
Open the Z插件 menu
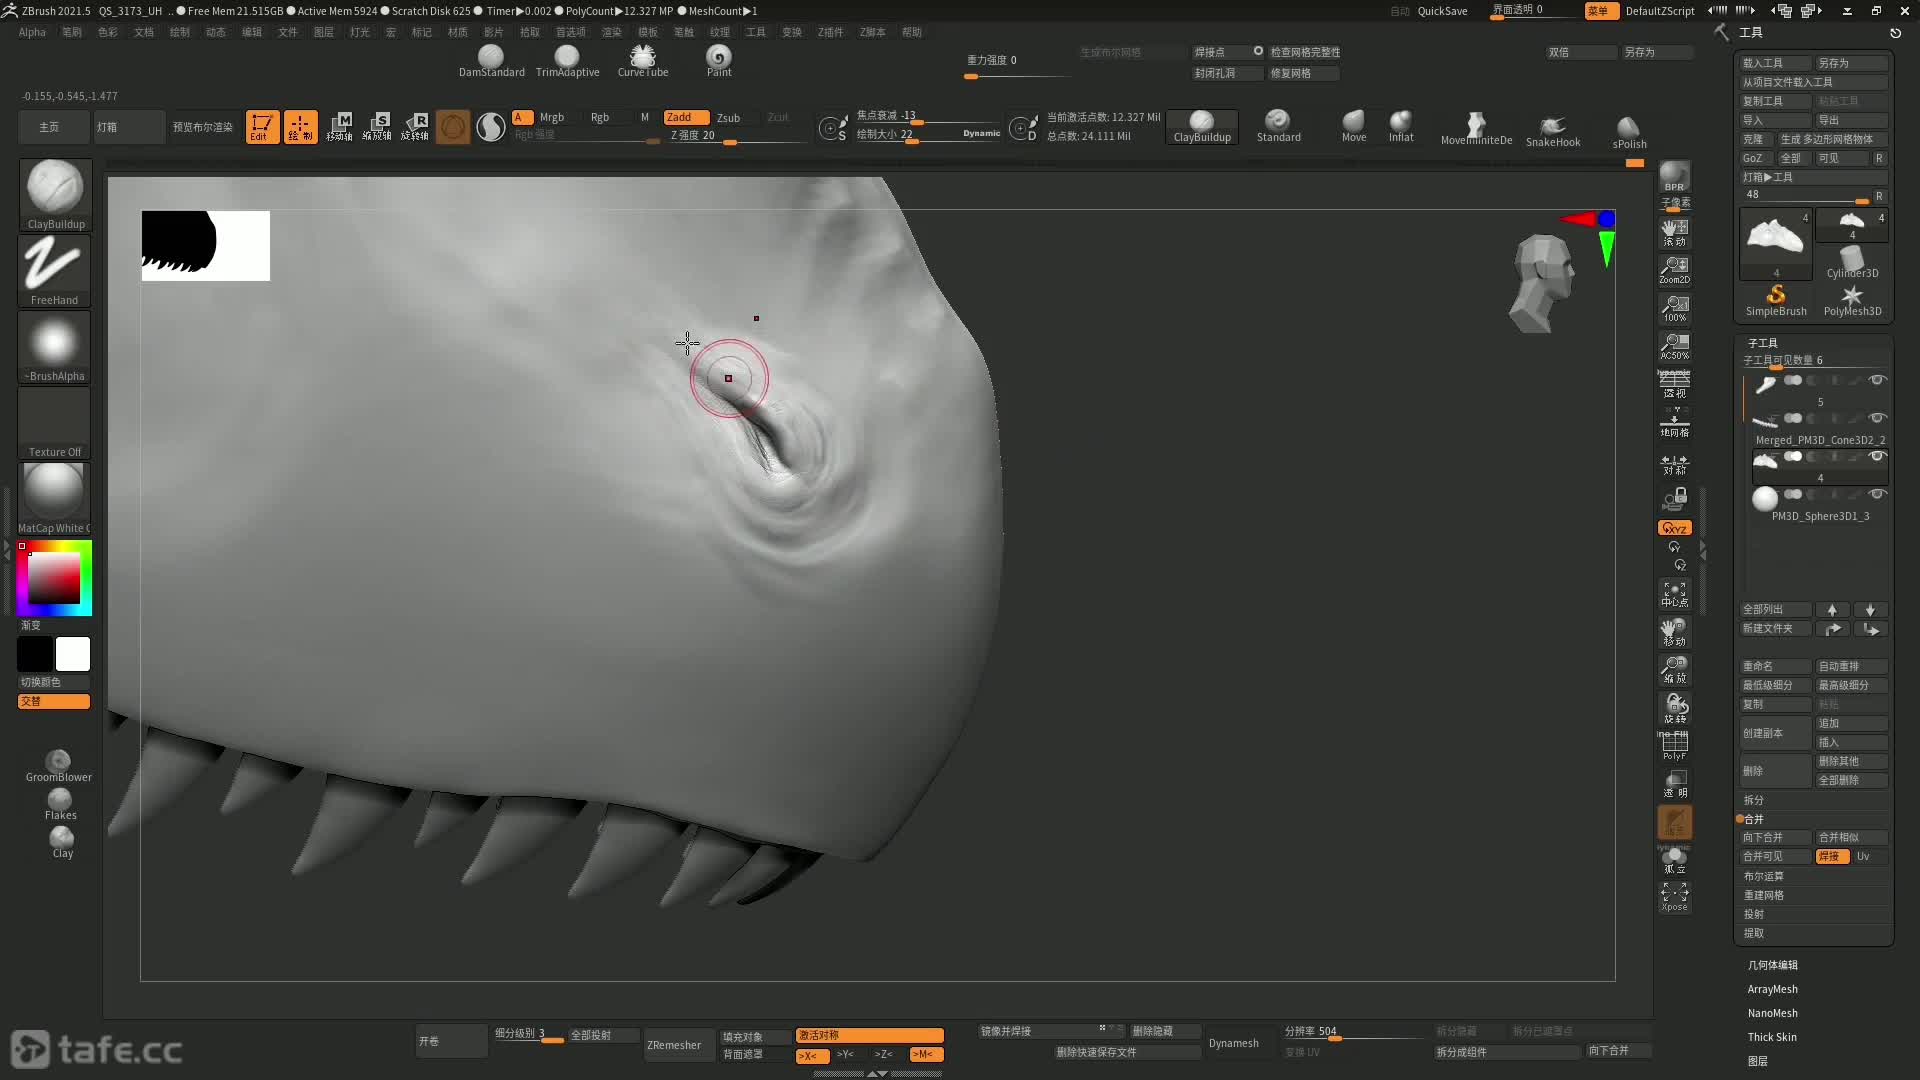tap(830, 32)
